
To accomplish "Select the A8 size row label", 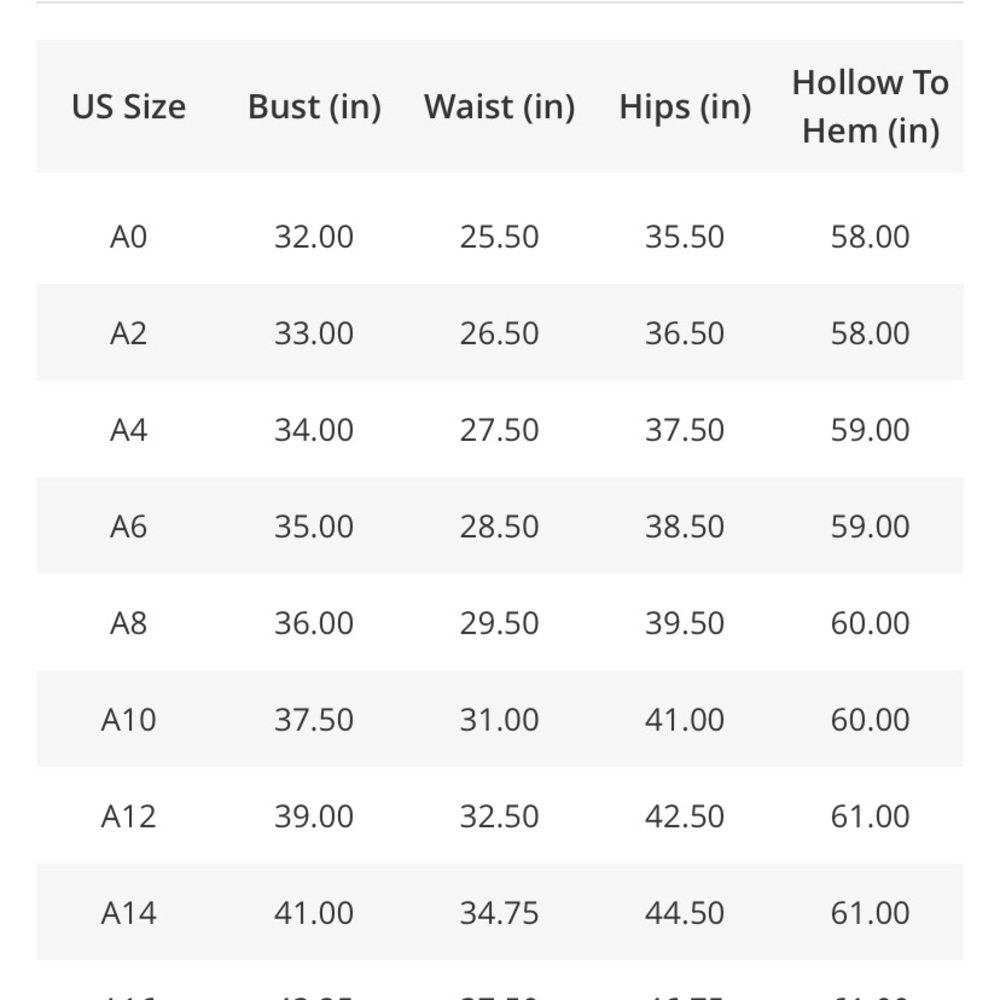I will pos(129,623).
